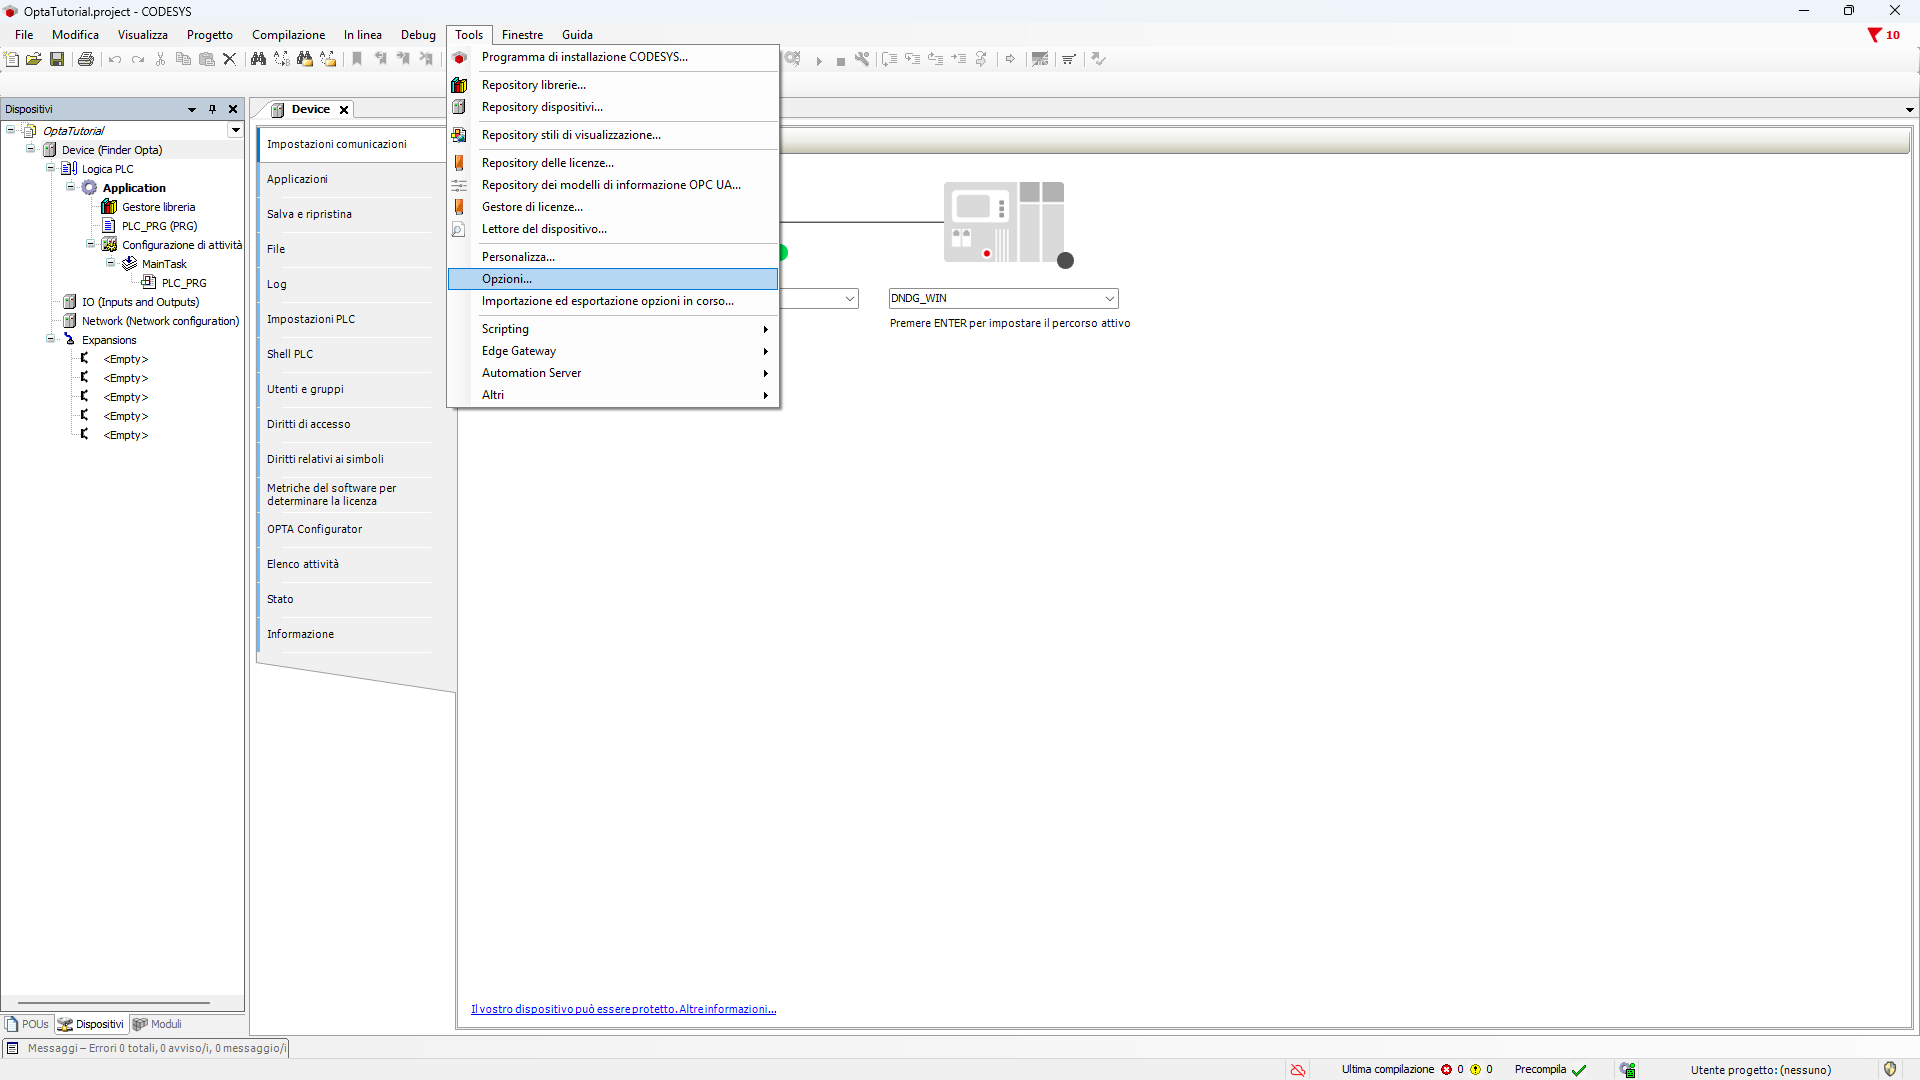This screenshot has width=1920, height=1080.
Task: Collapse the Expansions tree node
Action: point(51,339)
